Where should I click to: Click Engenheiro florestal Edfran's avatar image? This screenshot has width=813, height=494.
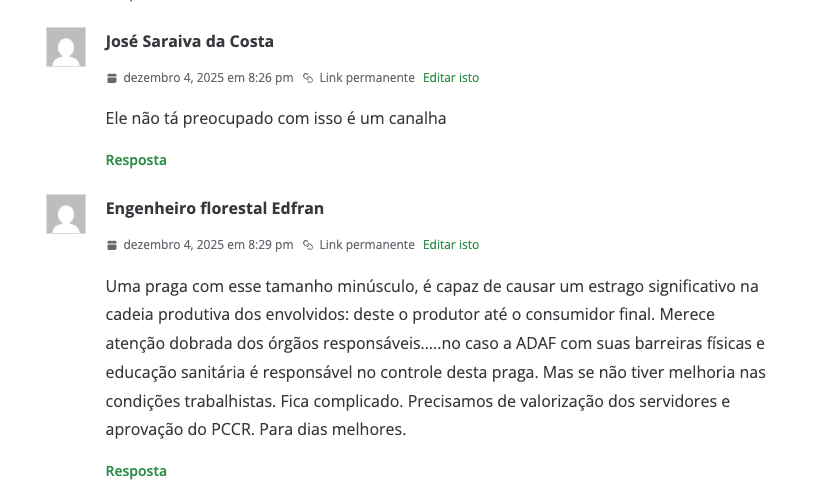(x=66, y=214)
